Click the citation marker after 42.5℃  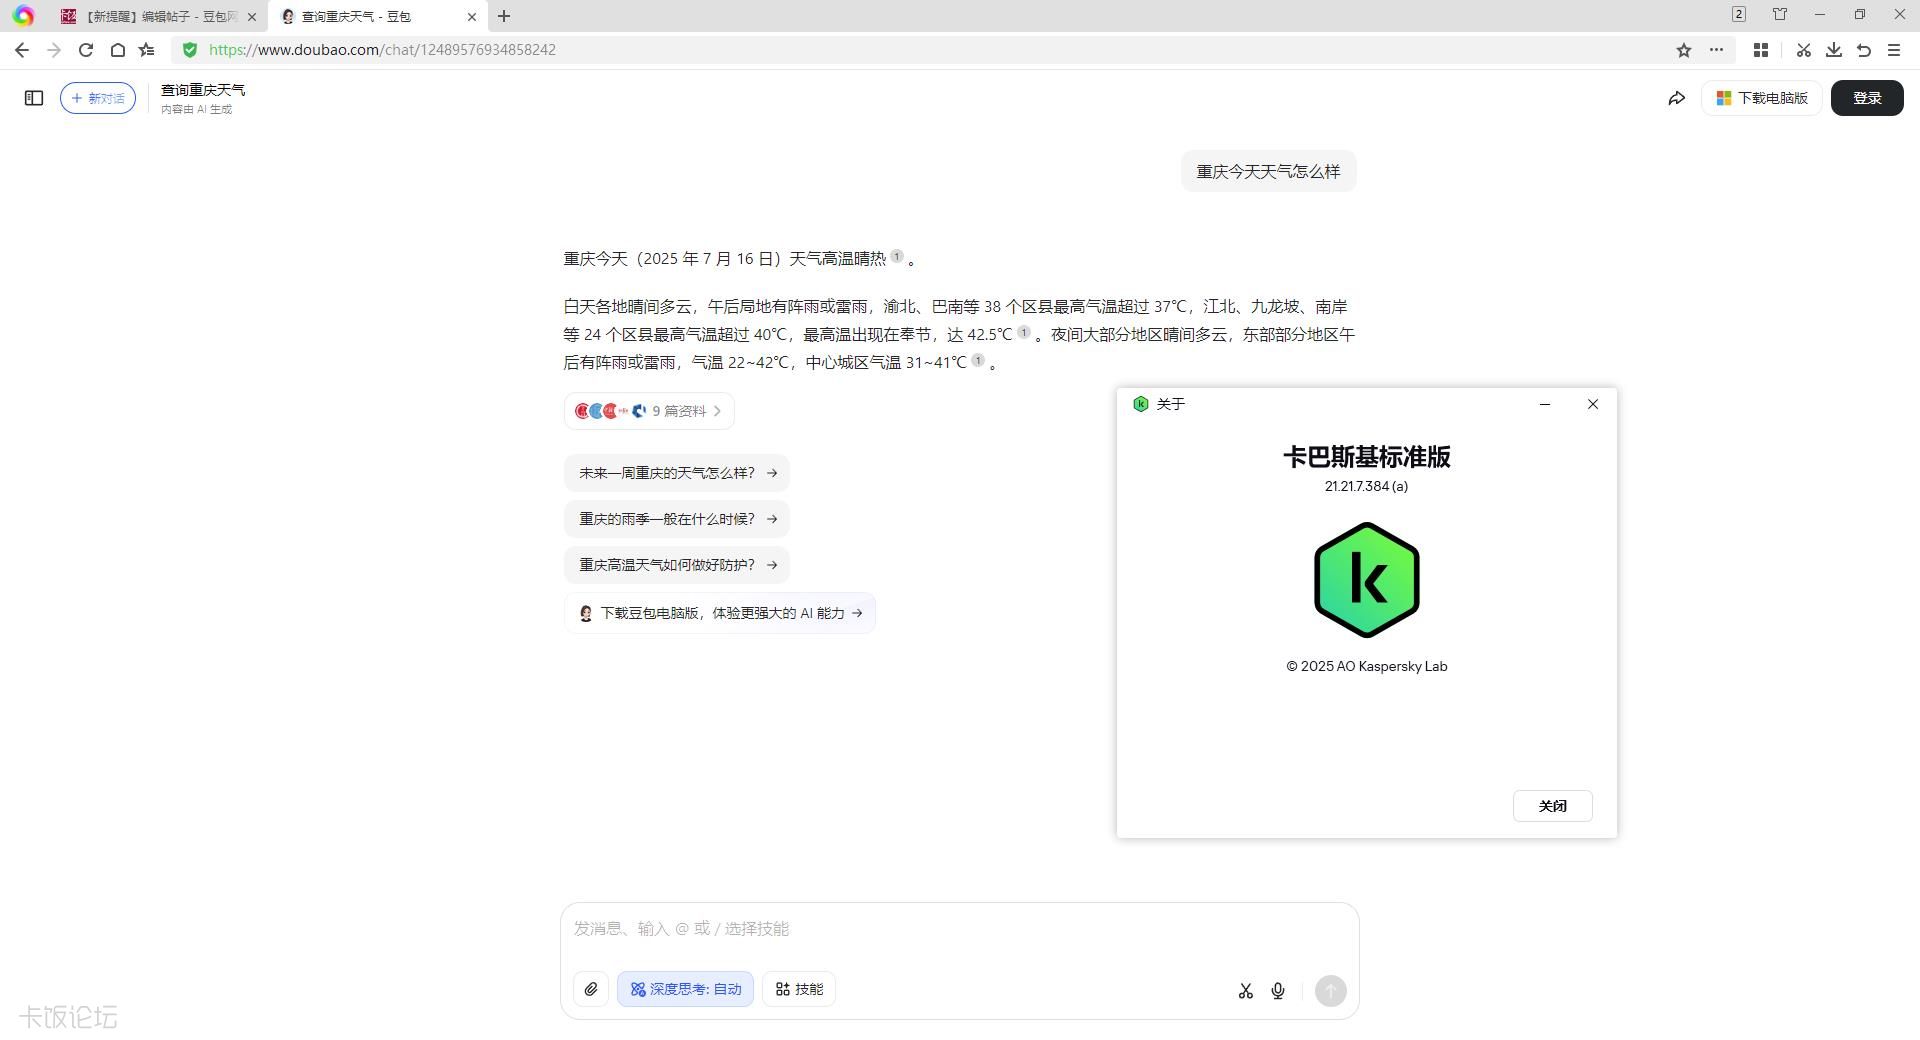click(x=1024, y=332)
